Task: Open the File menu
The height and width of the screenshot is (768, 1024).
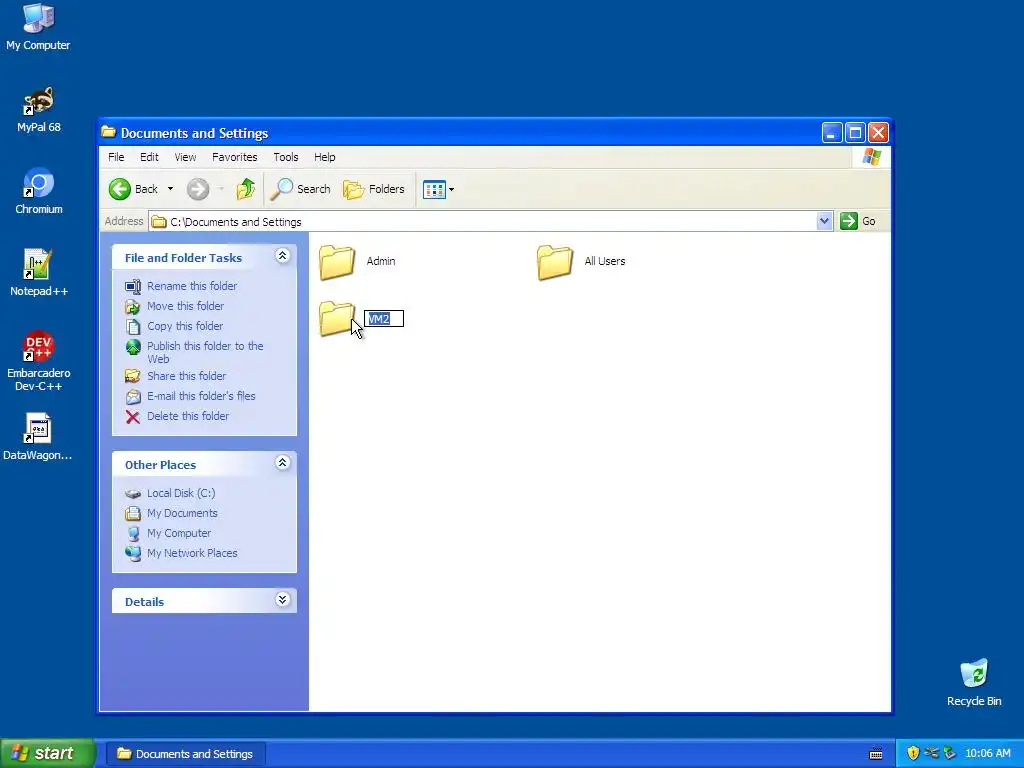Action: click(x=116, y=157)
